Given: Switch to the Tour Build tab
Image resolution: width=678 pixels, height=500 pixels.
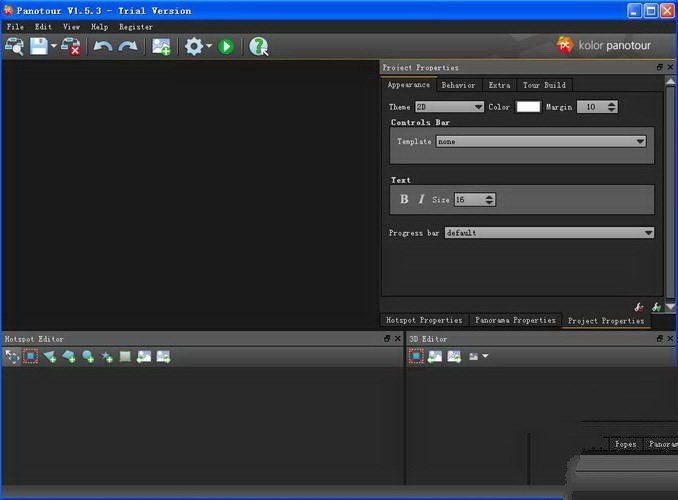Looking at the screenshot, I should click(544, 85).
